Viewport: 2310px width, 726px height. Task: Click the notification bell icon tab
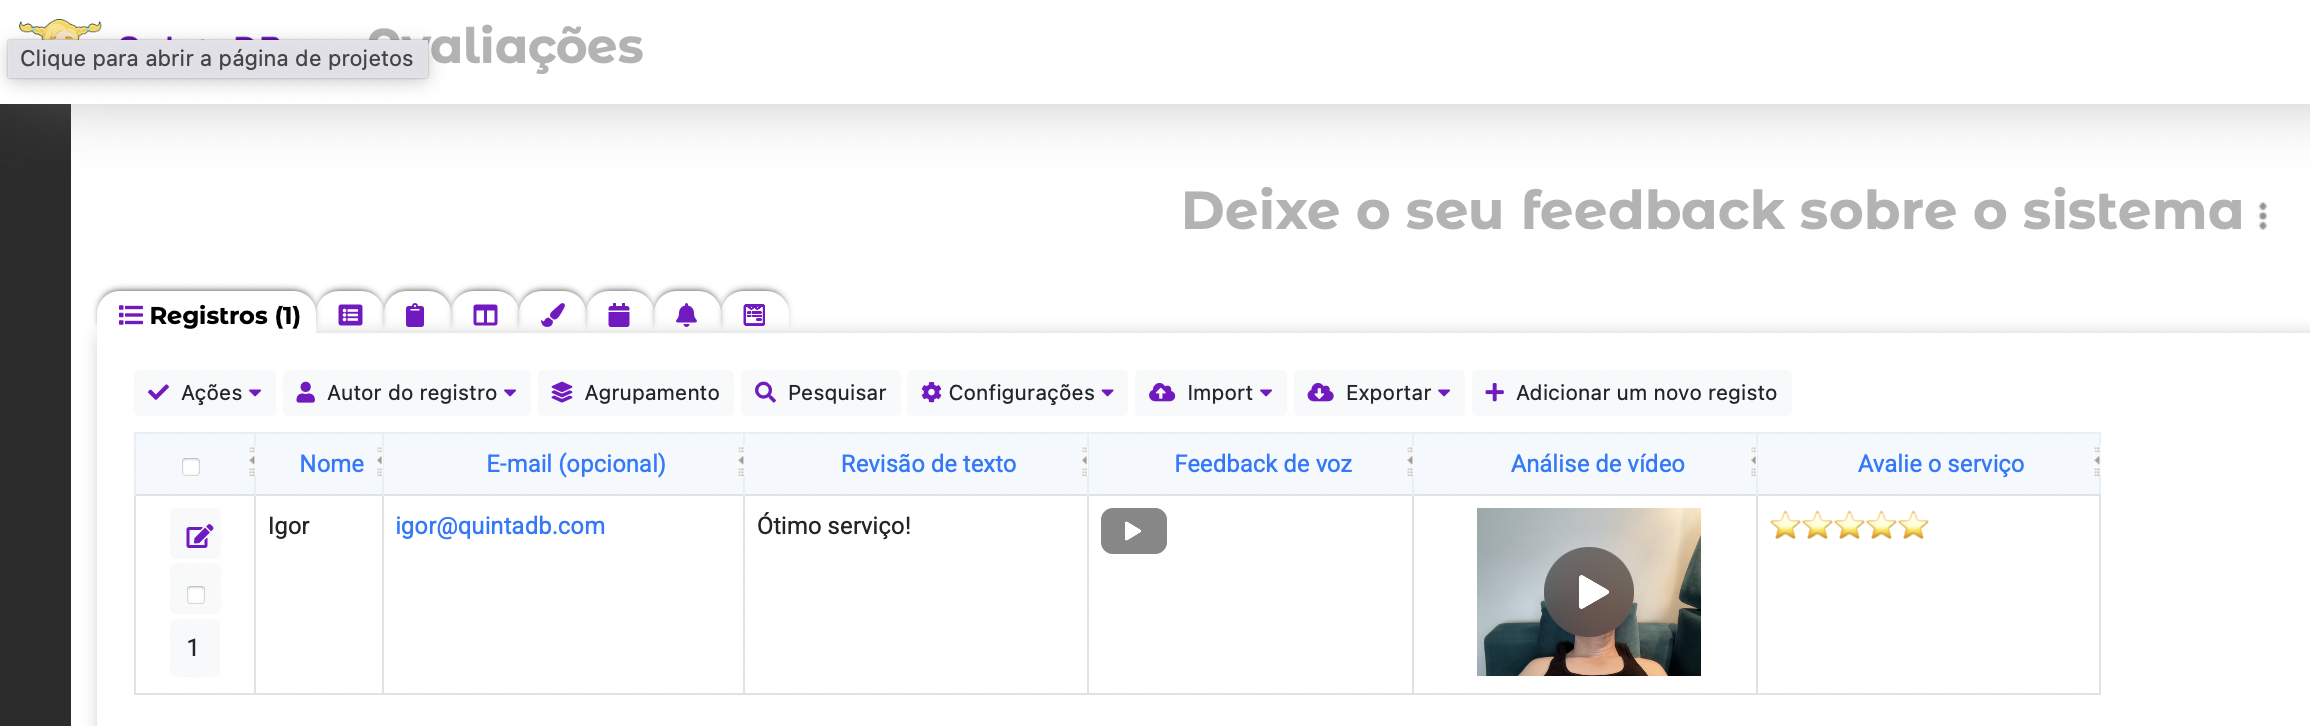(686, 316)
